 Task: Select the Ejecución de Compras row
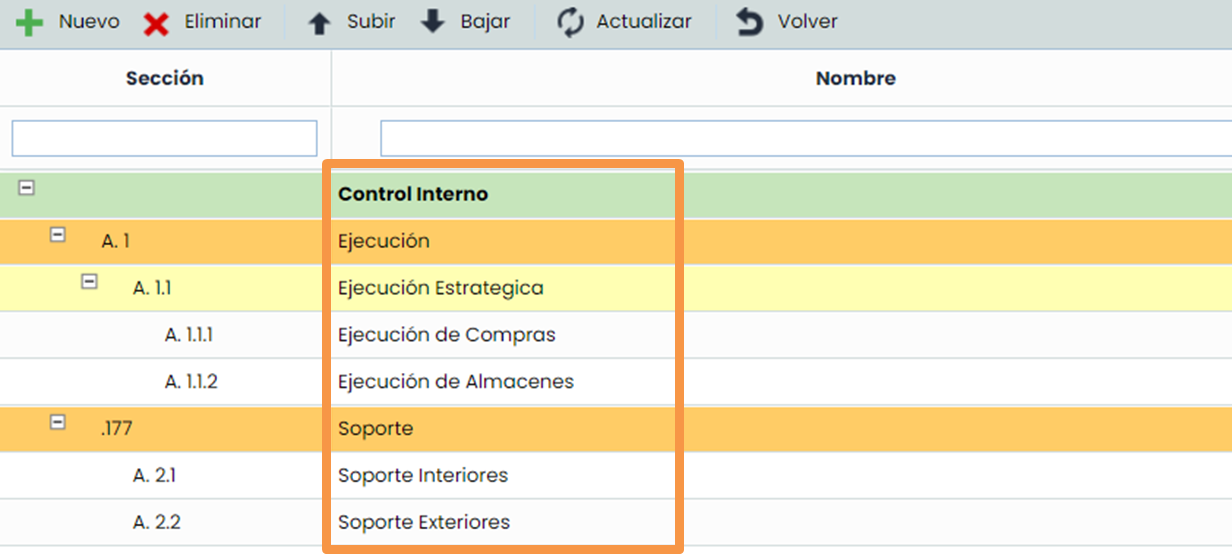click(x=446, y=335)
